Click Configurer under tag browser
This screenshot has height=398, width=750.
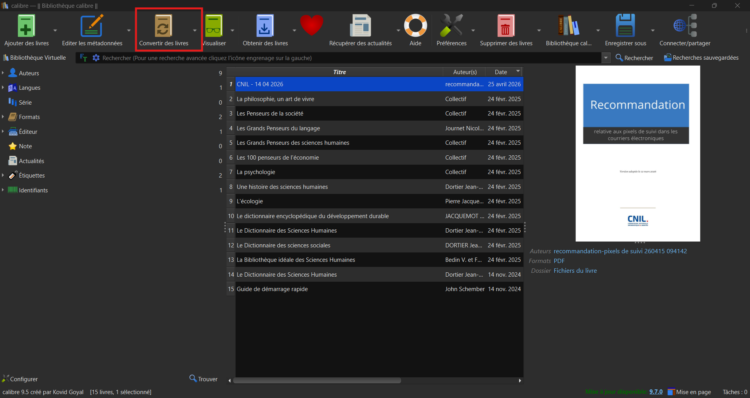tap(20, 379)
